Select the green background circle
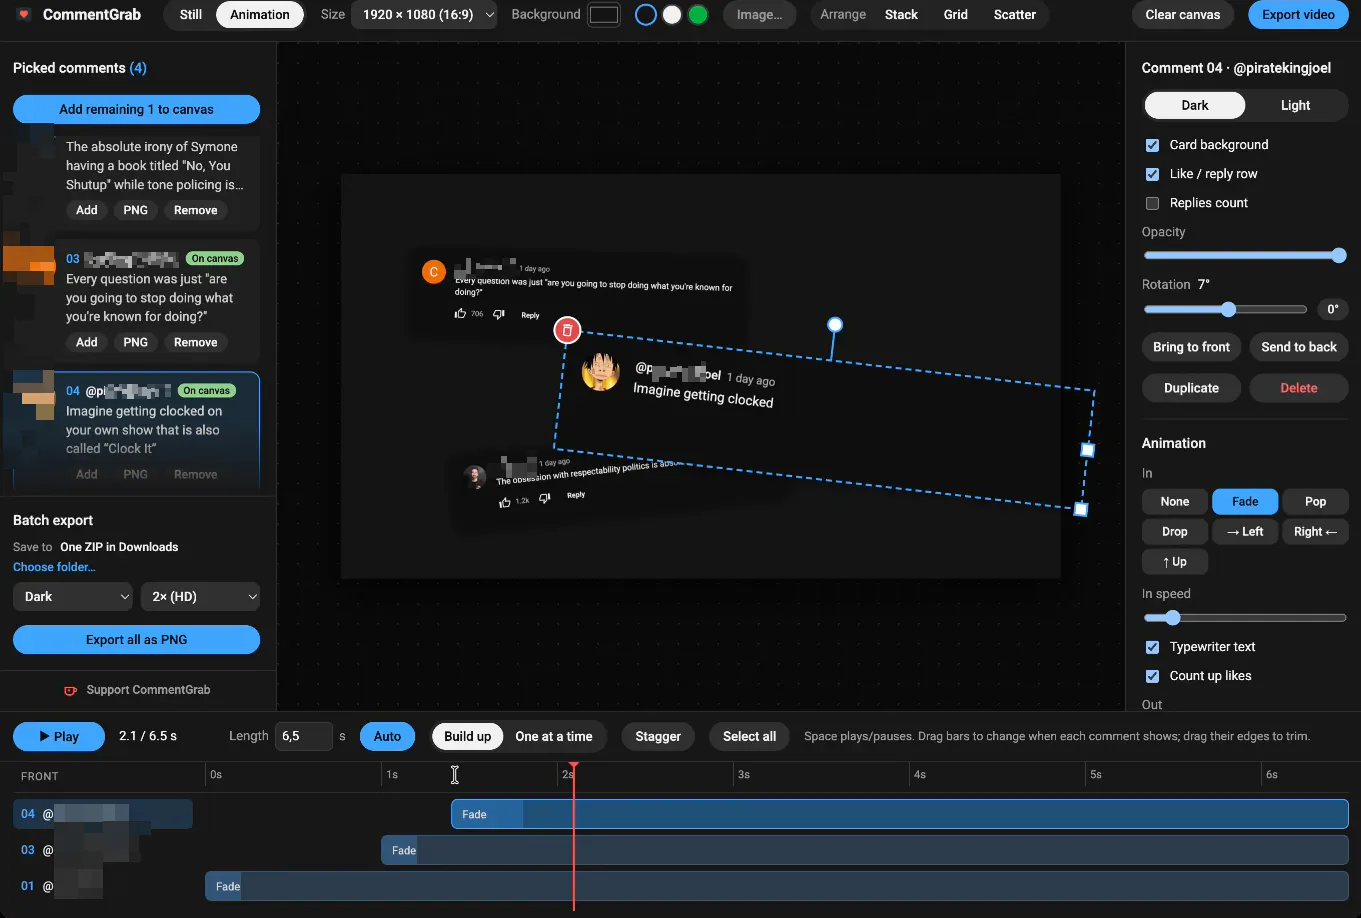 pos(698,15)
